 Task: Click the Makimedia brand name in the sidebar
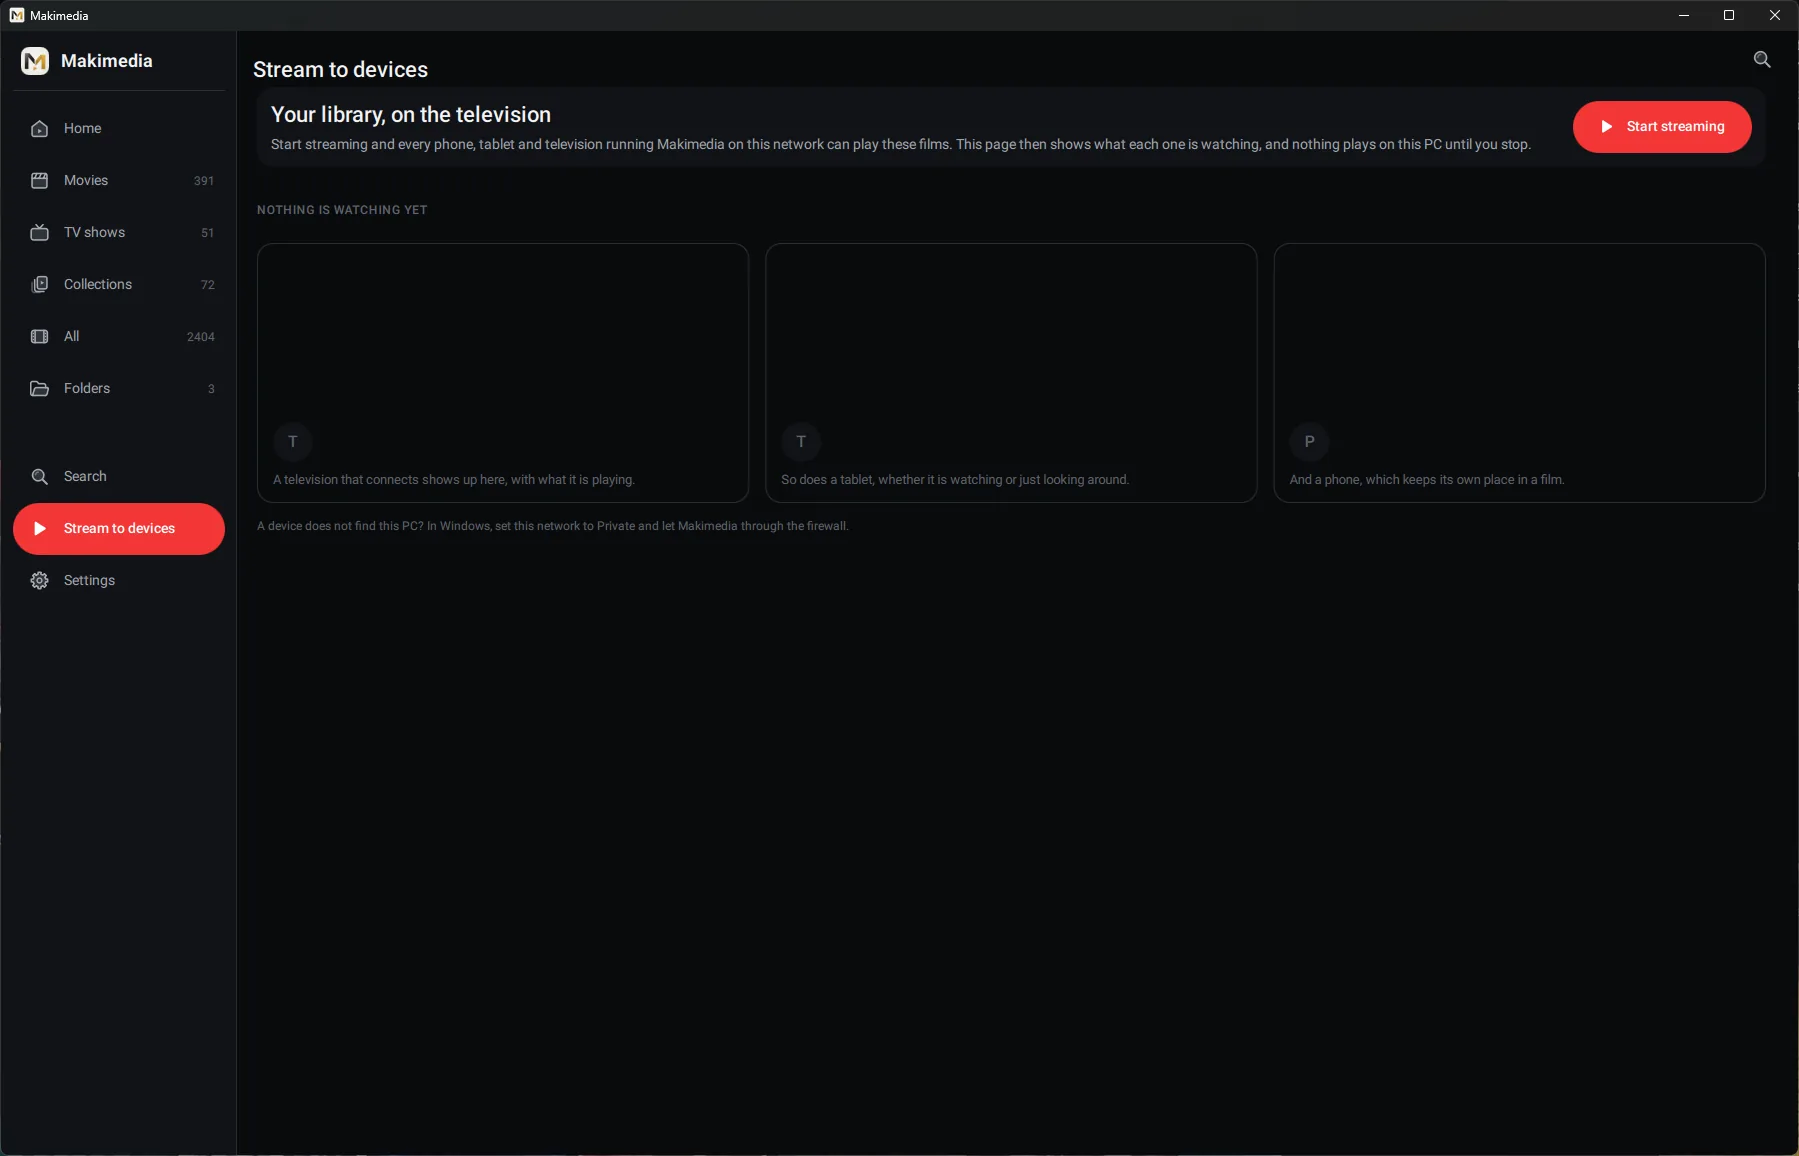(x=107, y=61)
